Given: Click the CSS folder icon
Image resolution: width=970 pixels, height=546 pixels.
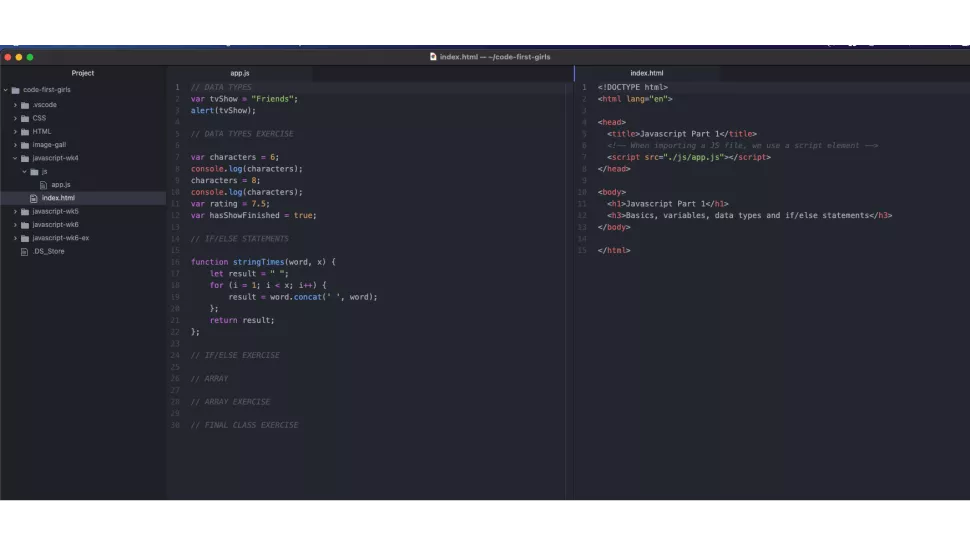Looking at the screenshot, I should 25,118.
